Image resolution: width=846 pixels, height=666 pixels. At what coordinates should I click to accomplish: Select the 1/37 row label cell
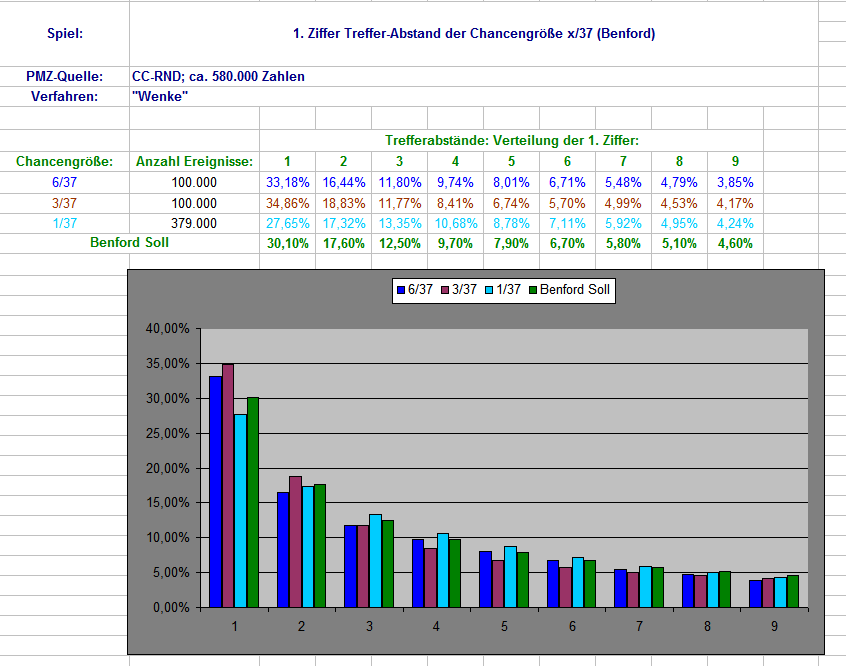pyautogui.click(x=65, y=223)
